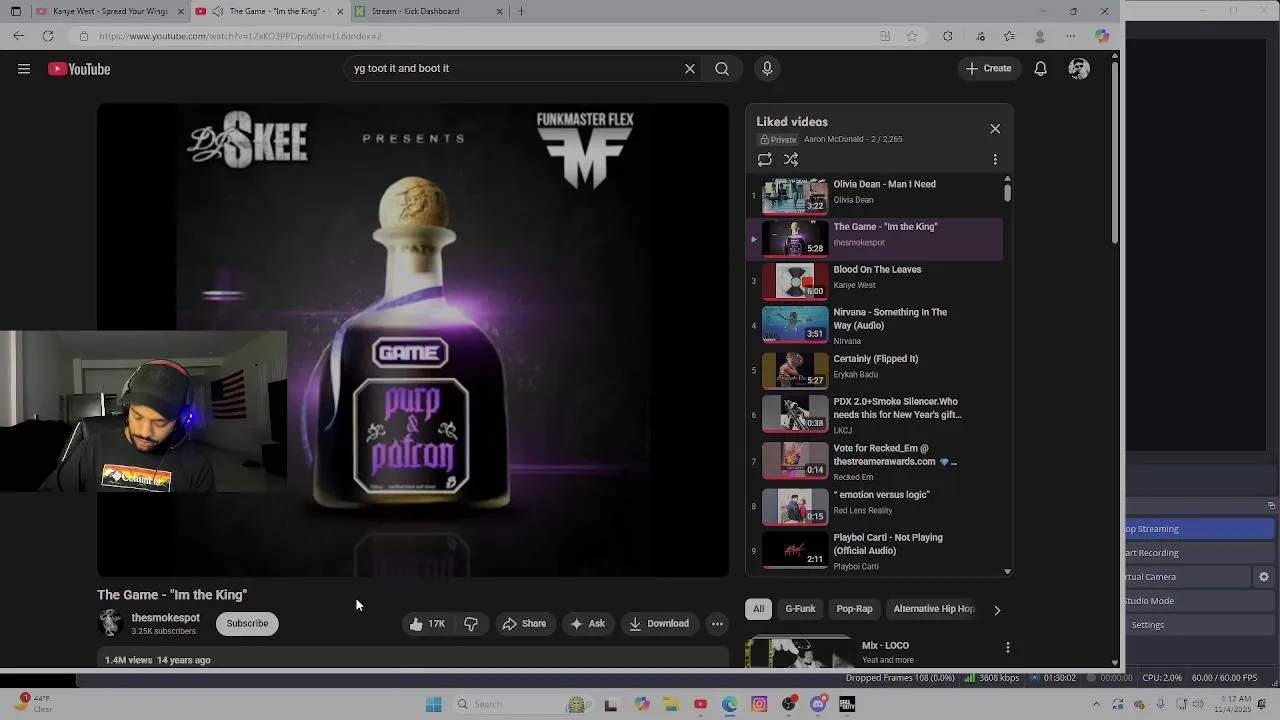Toggle playlist loop
The height and width of the screenshot is (720, 1280).
tap(765, 159)
